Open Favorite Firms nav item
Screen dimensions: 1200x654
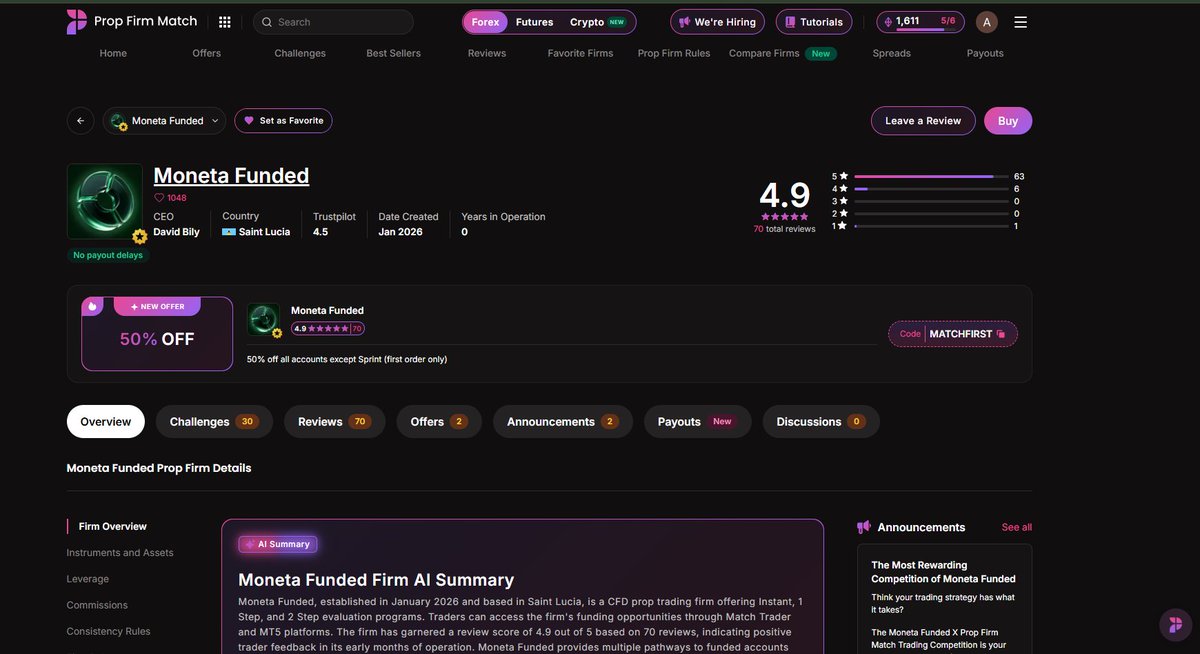(x=580, y=53)
